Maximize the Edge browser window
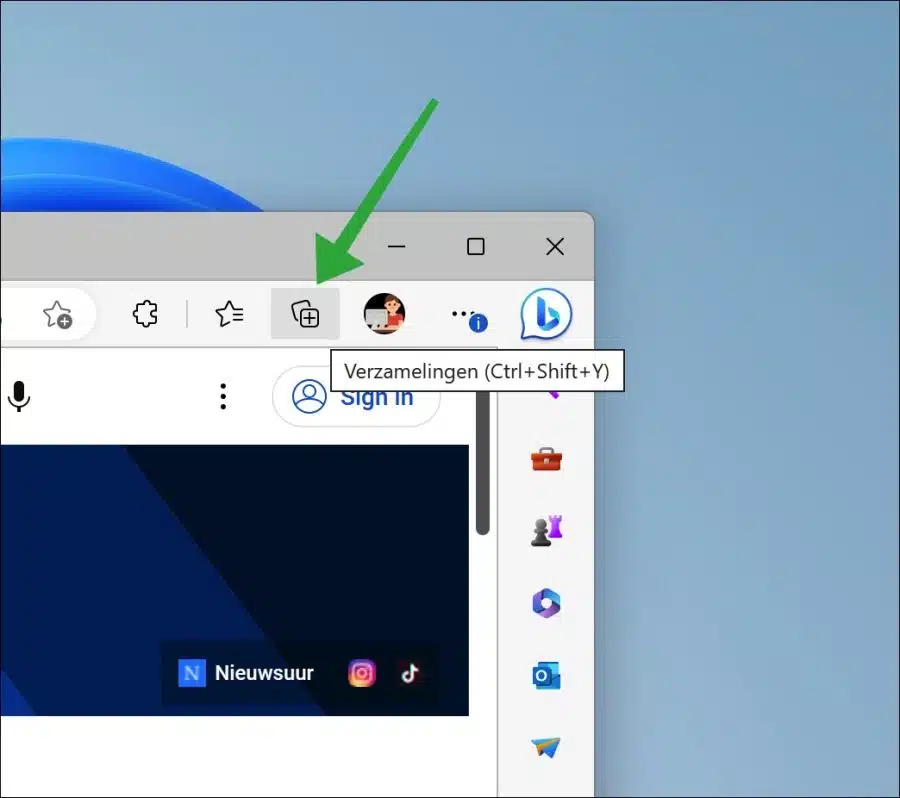Image resolution: width=900 pixels, height=798 pixels. point(476,247)
